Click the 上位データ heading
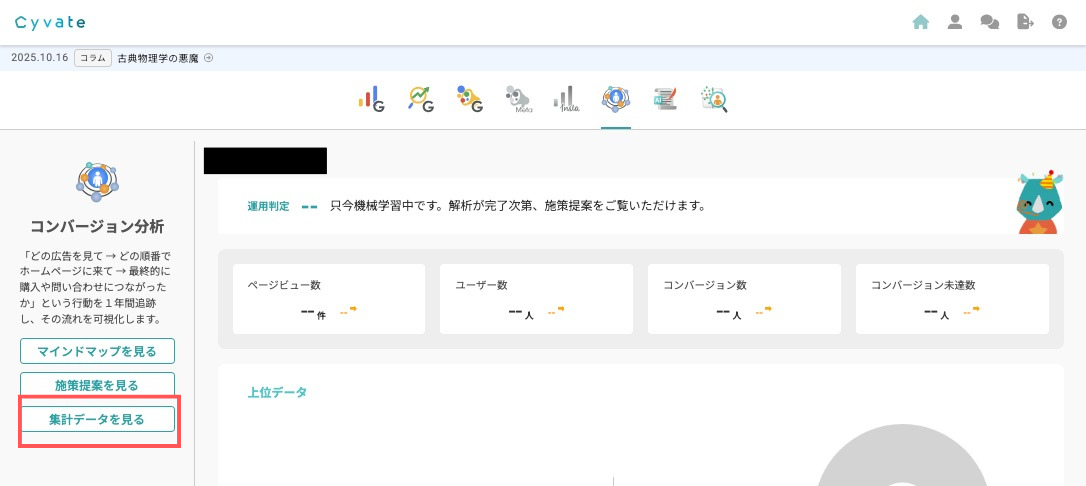This screenshot has width=1086, height=486. (x=277, y=393)
